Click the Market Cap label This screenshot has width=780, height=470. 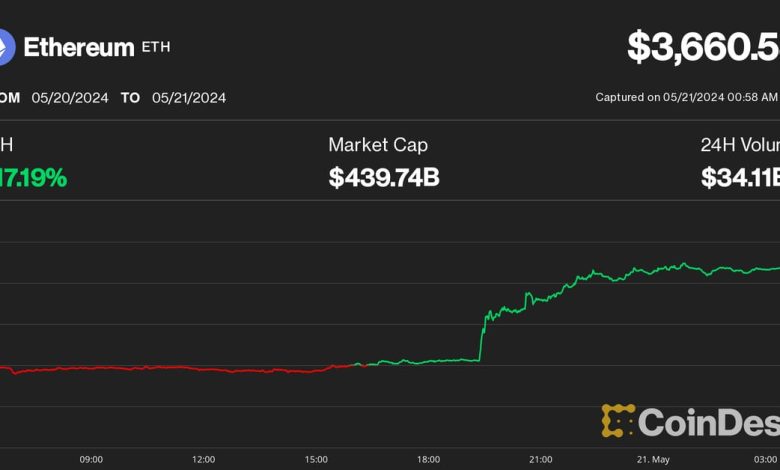pyautogui.click(x=377, y=145)
